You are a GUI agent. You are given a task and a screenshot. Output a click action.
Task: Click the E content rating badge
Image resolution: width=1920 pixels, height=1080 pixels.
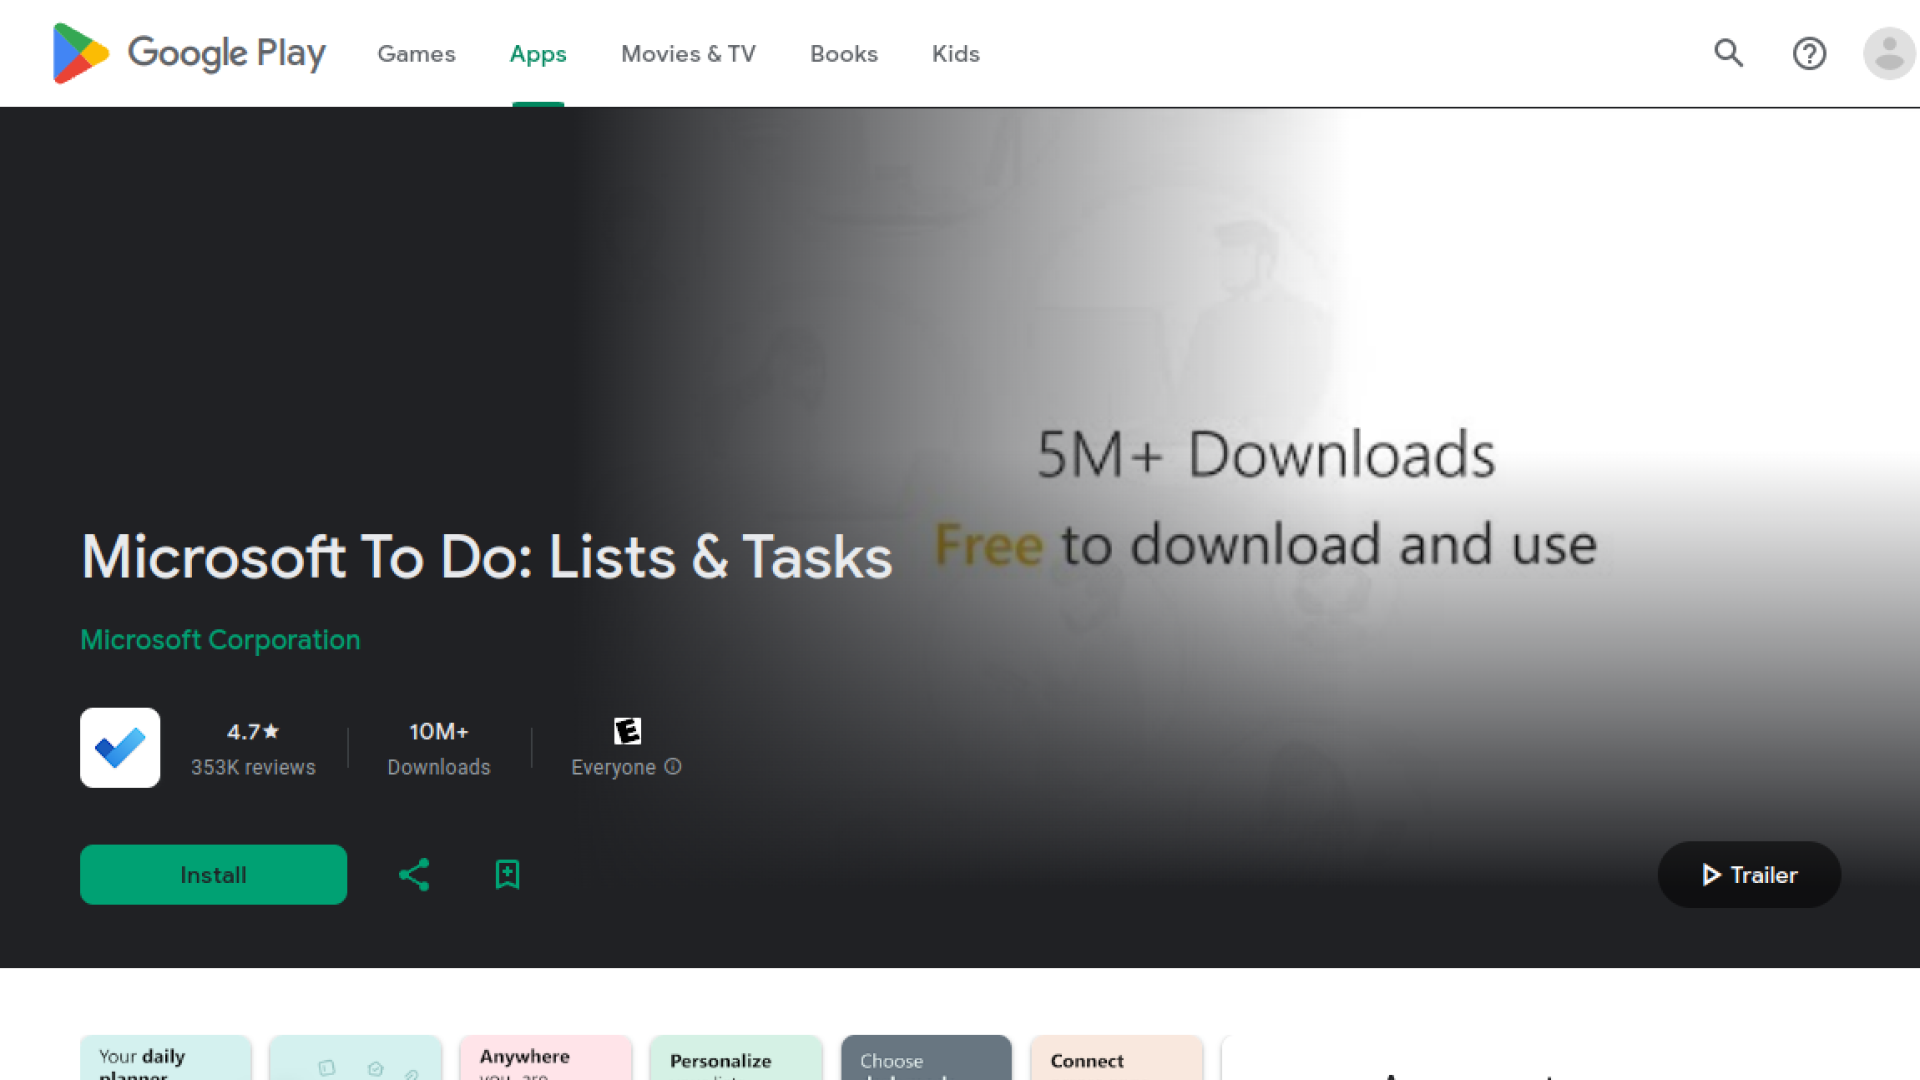coord(627,731)
